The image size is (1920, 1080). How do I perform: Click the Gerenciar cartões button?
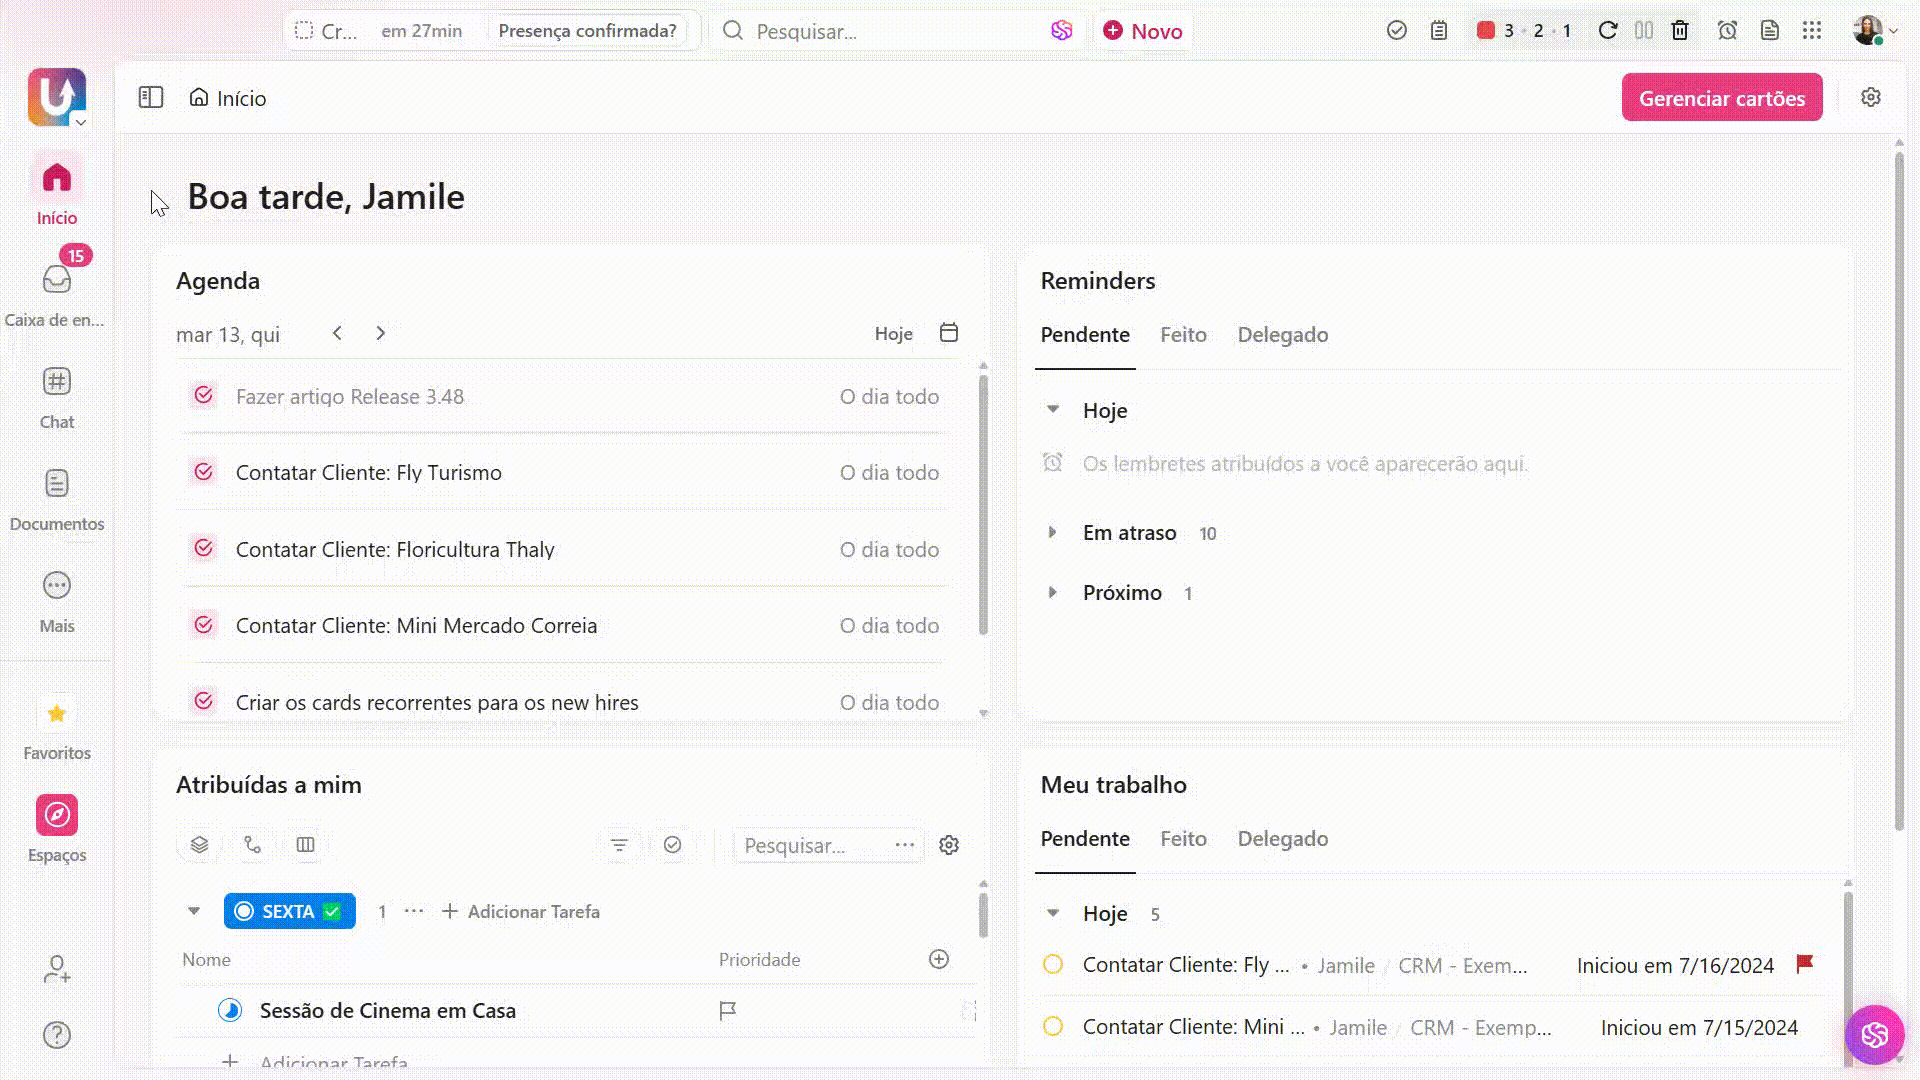click(1721, 98)
